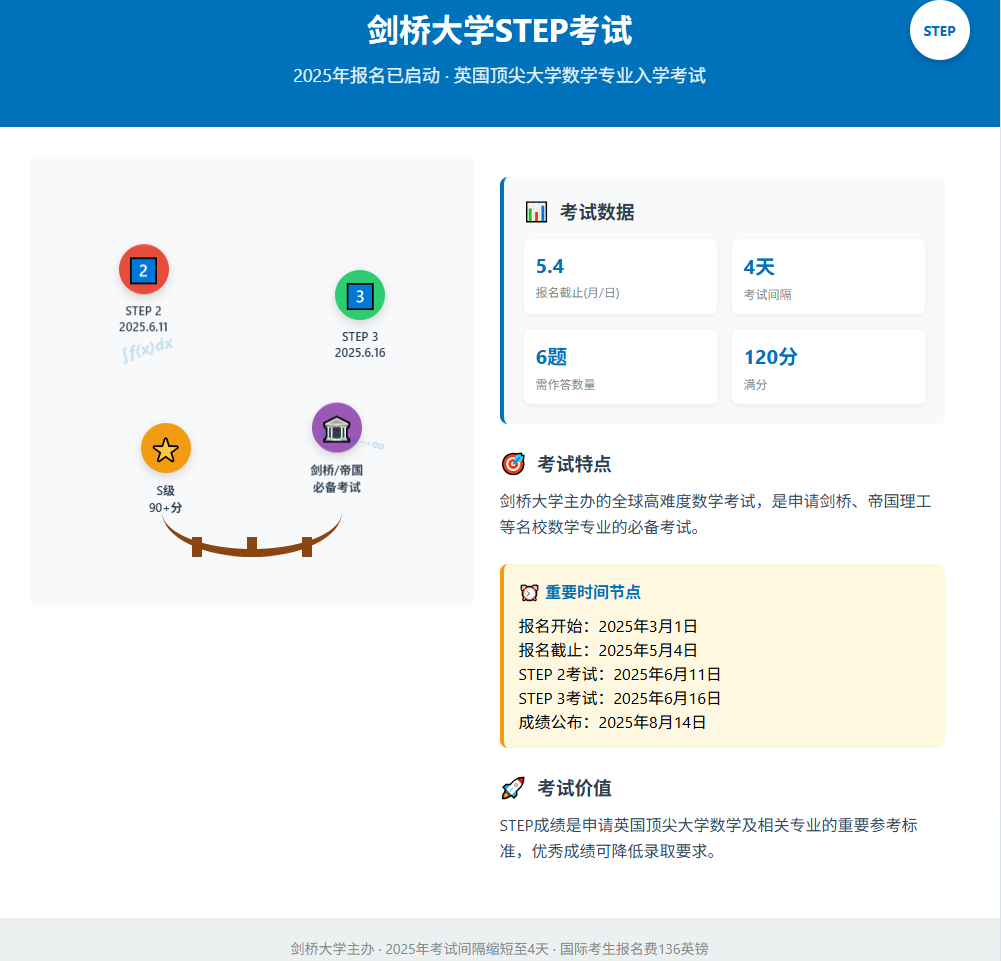Click the bar chart icon beside 考试数据
The width and height of the screenshot is (1001, 961).
(536, 212)
